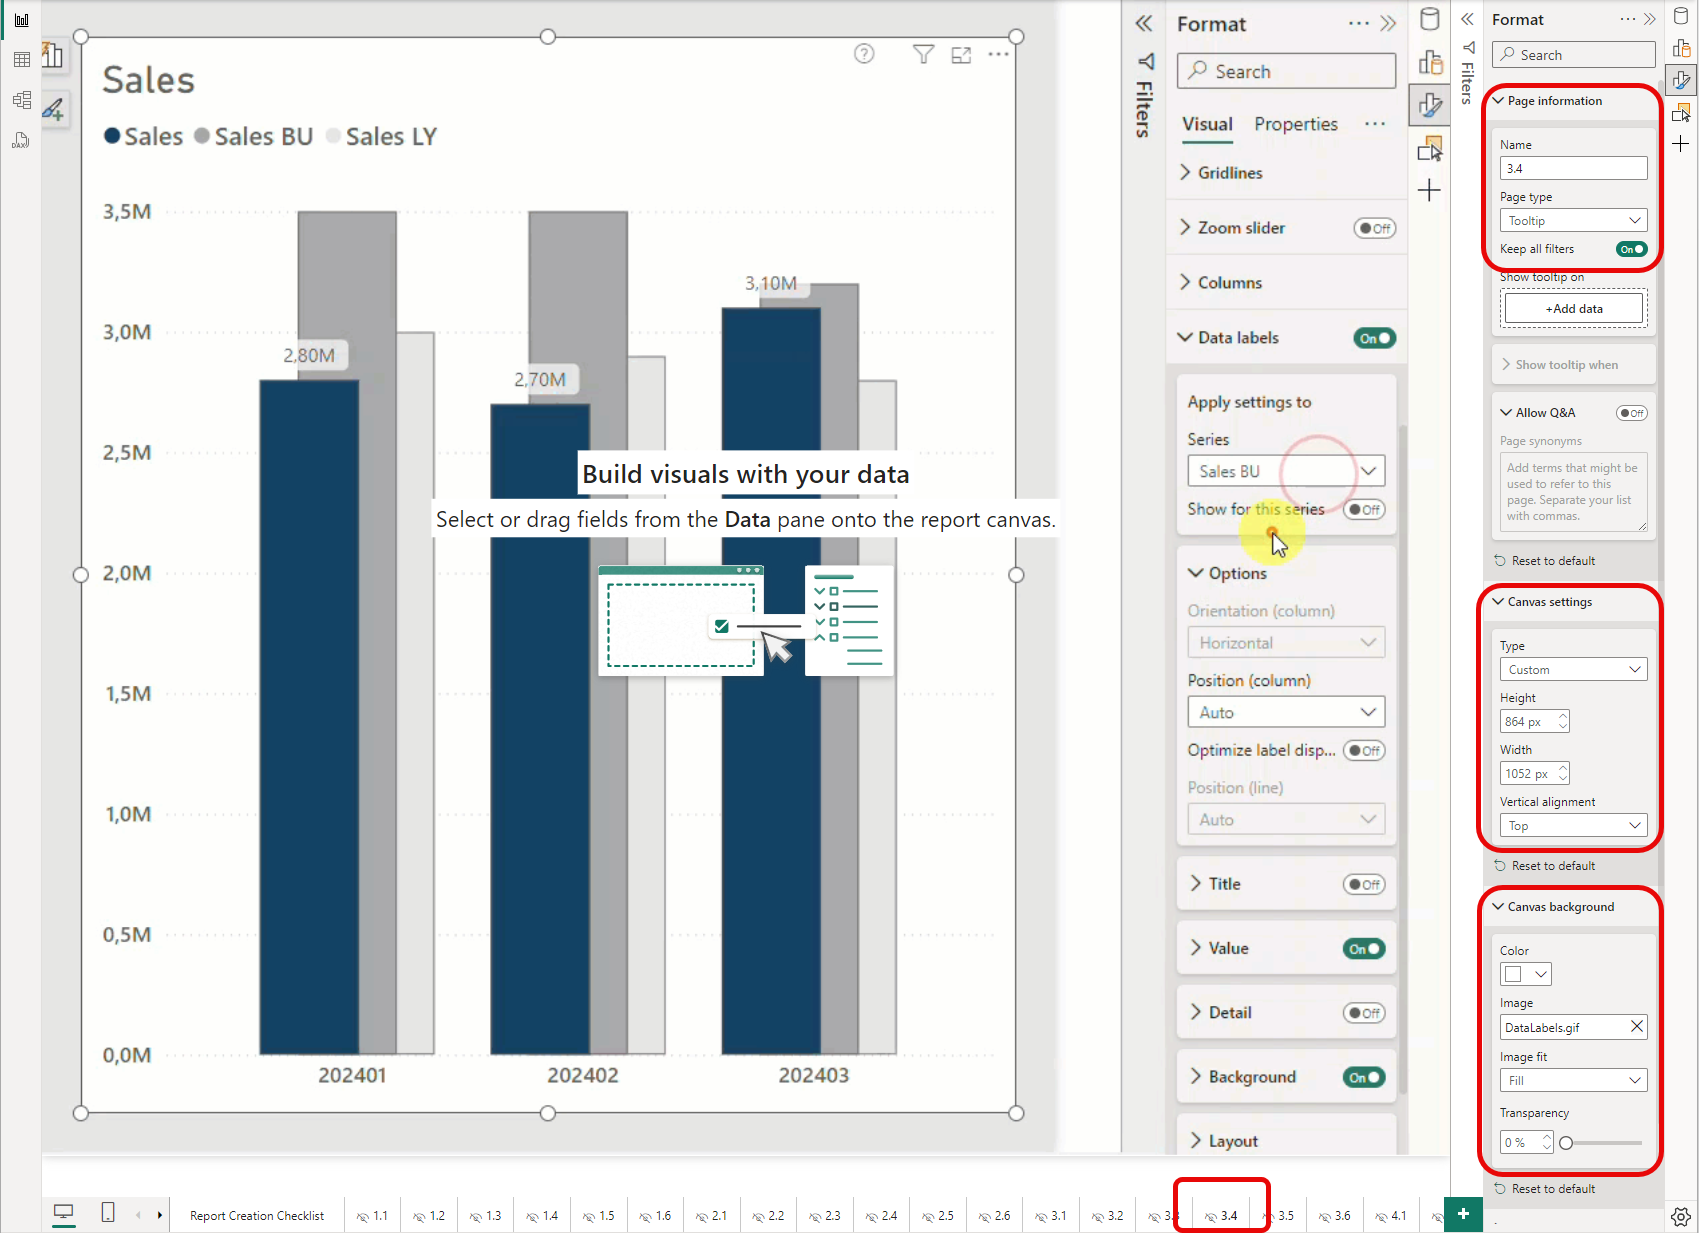
Task: Switch to desktop layout icon in status bar
Action: pyautogui.click(x=64, y=1213)
